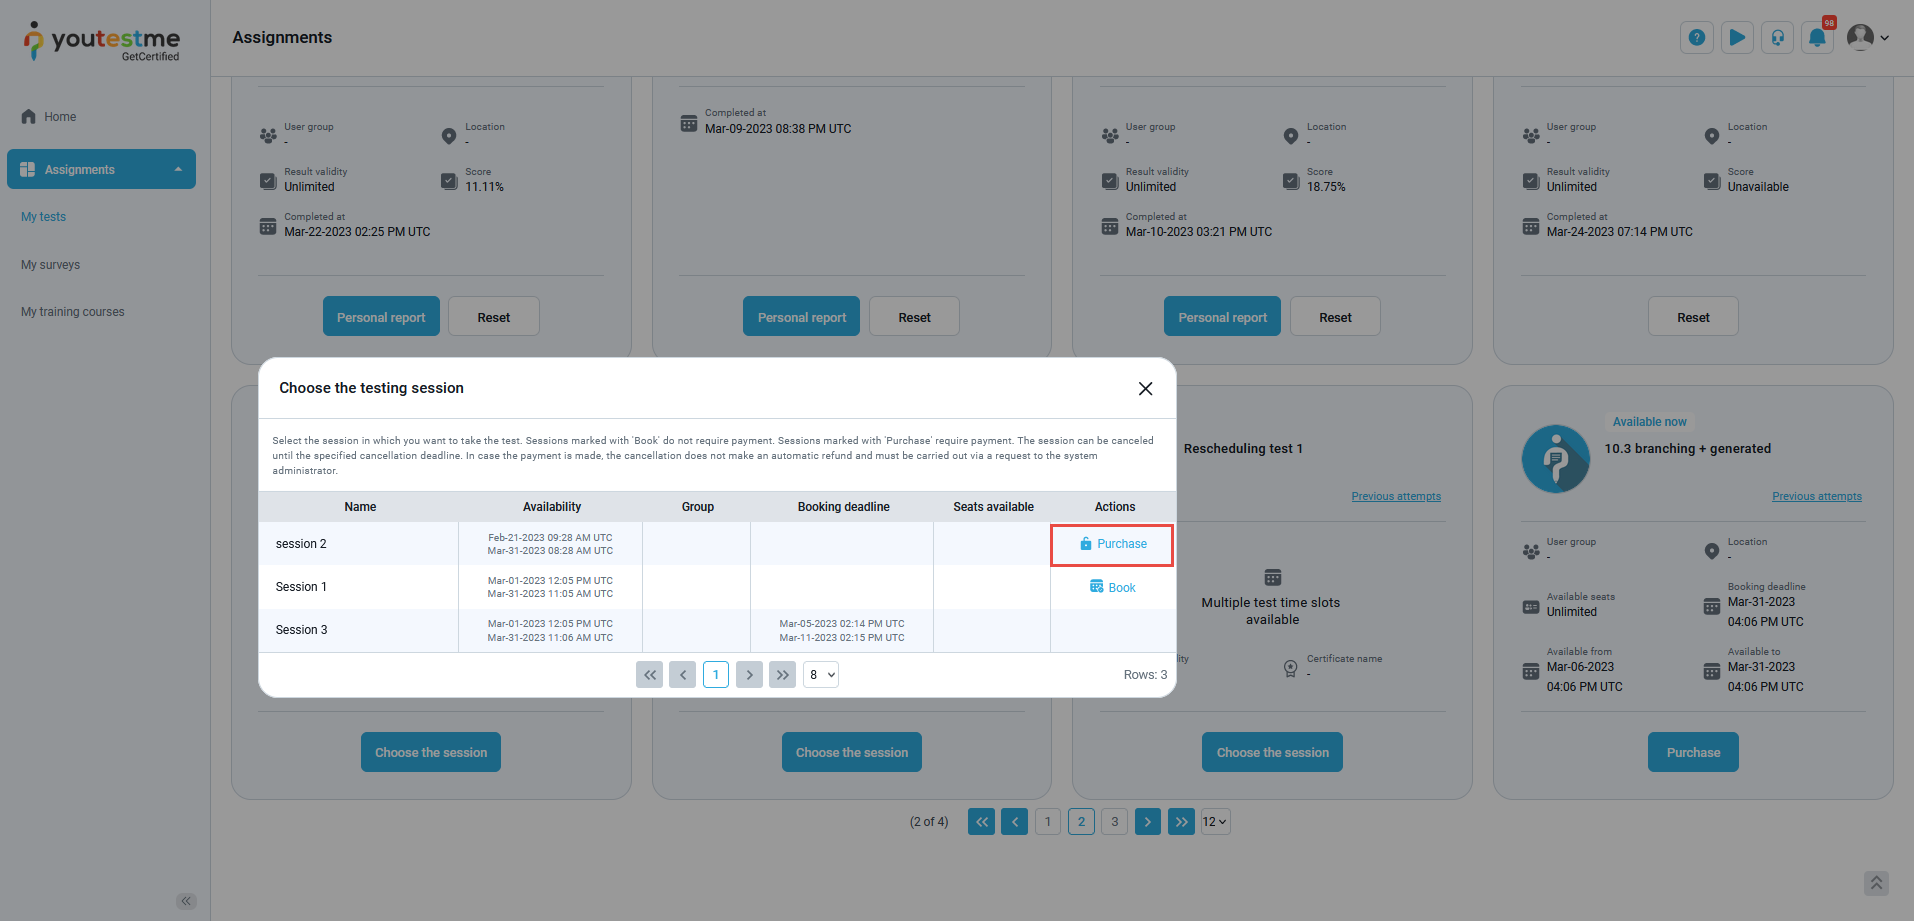
Task: Open assignments page 2
Action: [x=1081, y=822]
